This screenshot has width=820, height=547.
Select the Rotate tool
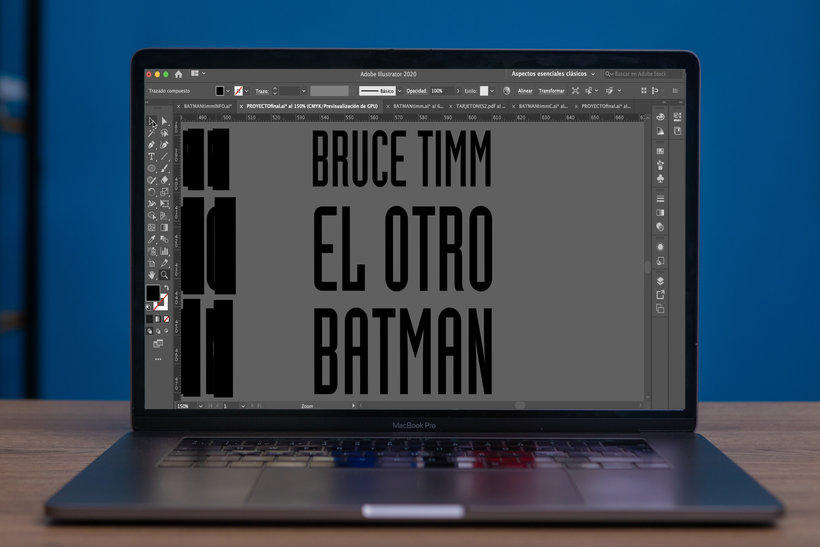point(152,192)
